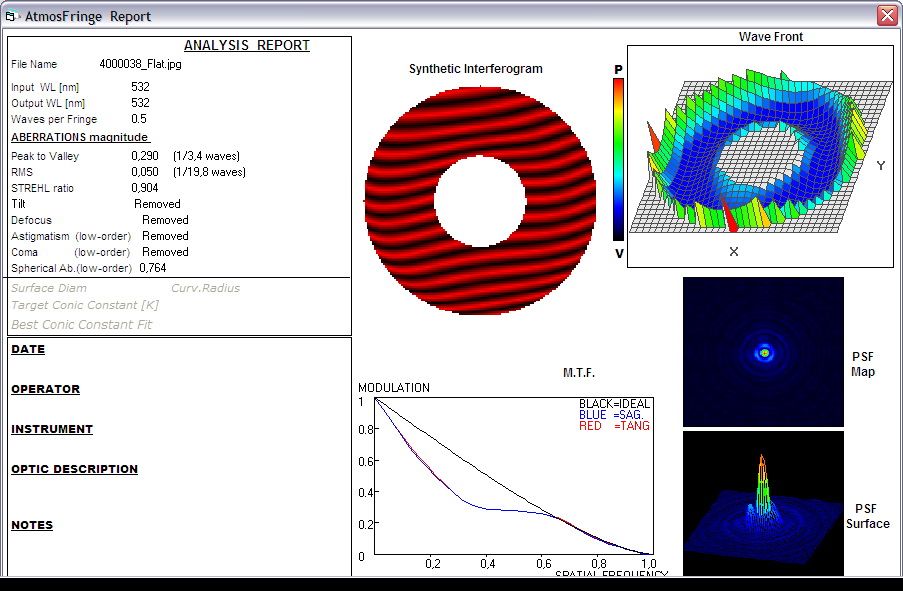Click the Input WL [nm] label
The width and height of the screenshot is (903, 591).
point(45,88)
